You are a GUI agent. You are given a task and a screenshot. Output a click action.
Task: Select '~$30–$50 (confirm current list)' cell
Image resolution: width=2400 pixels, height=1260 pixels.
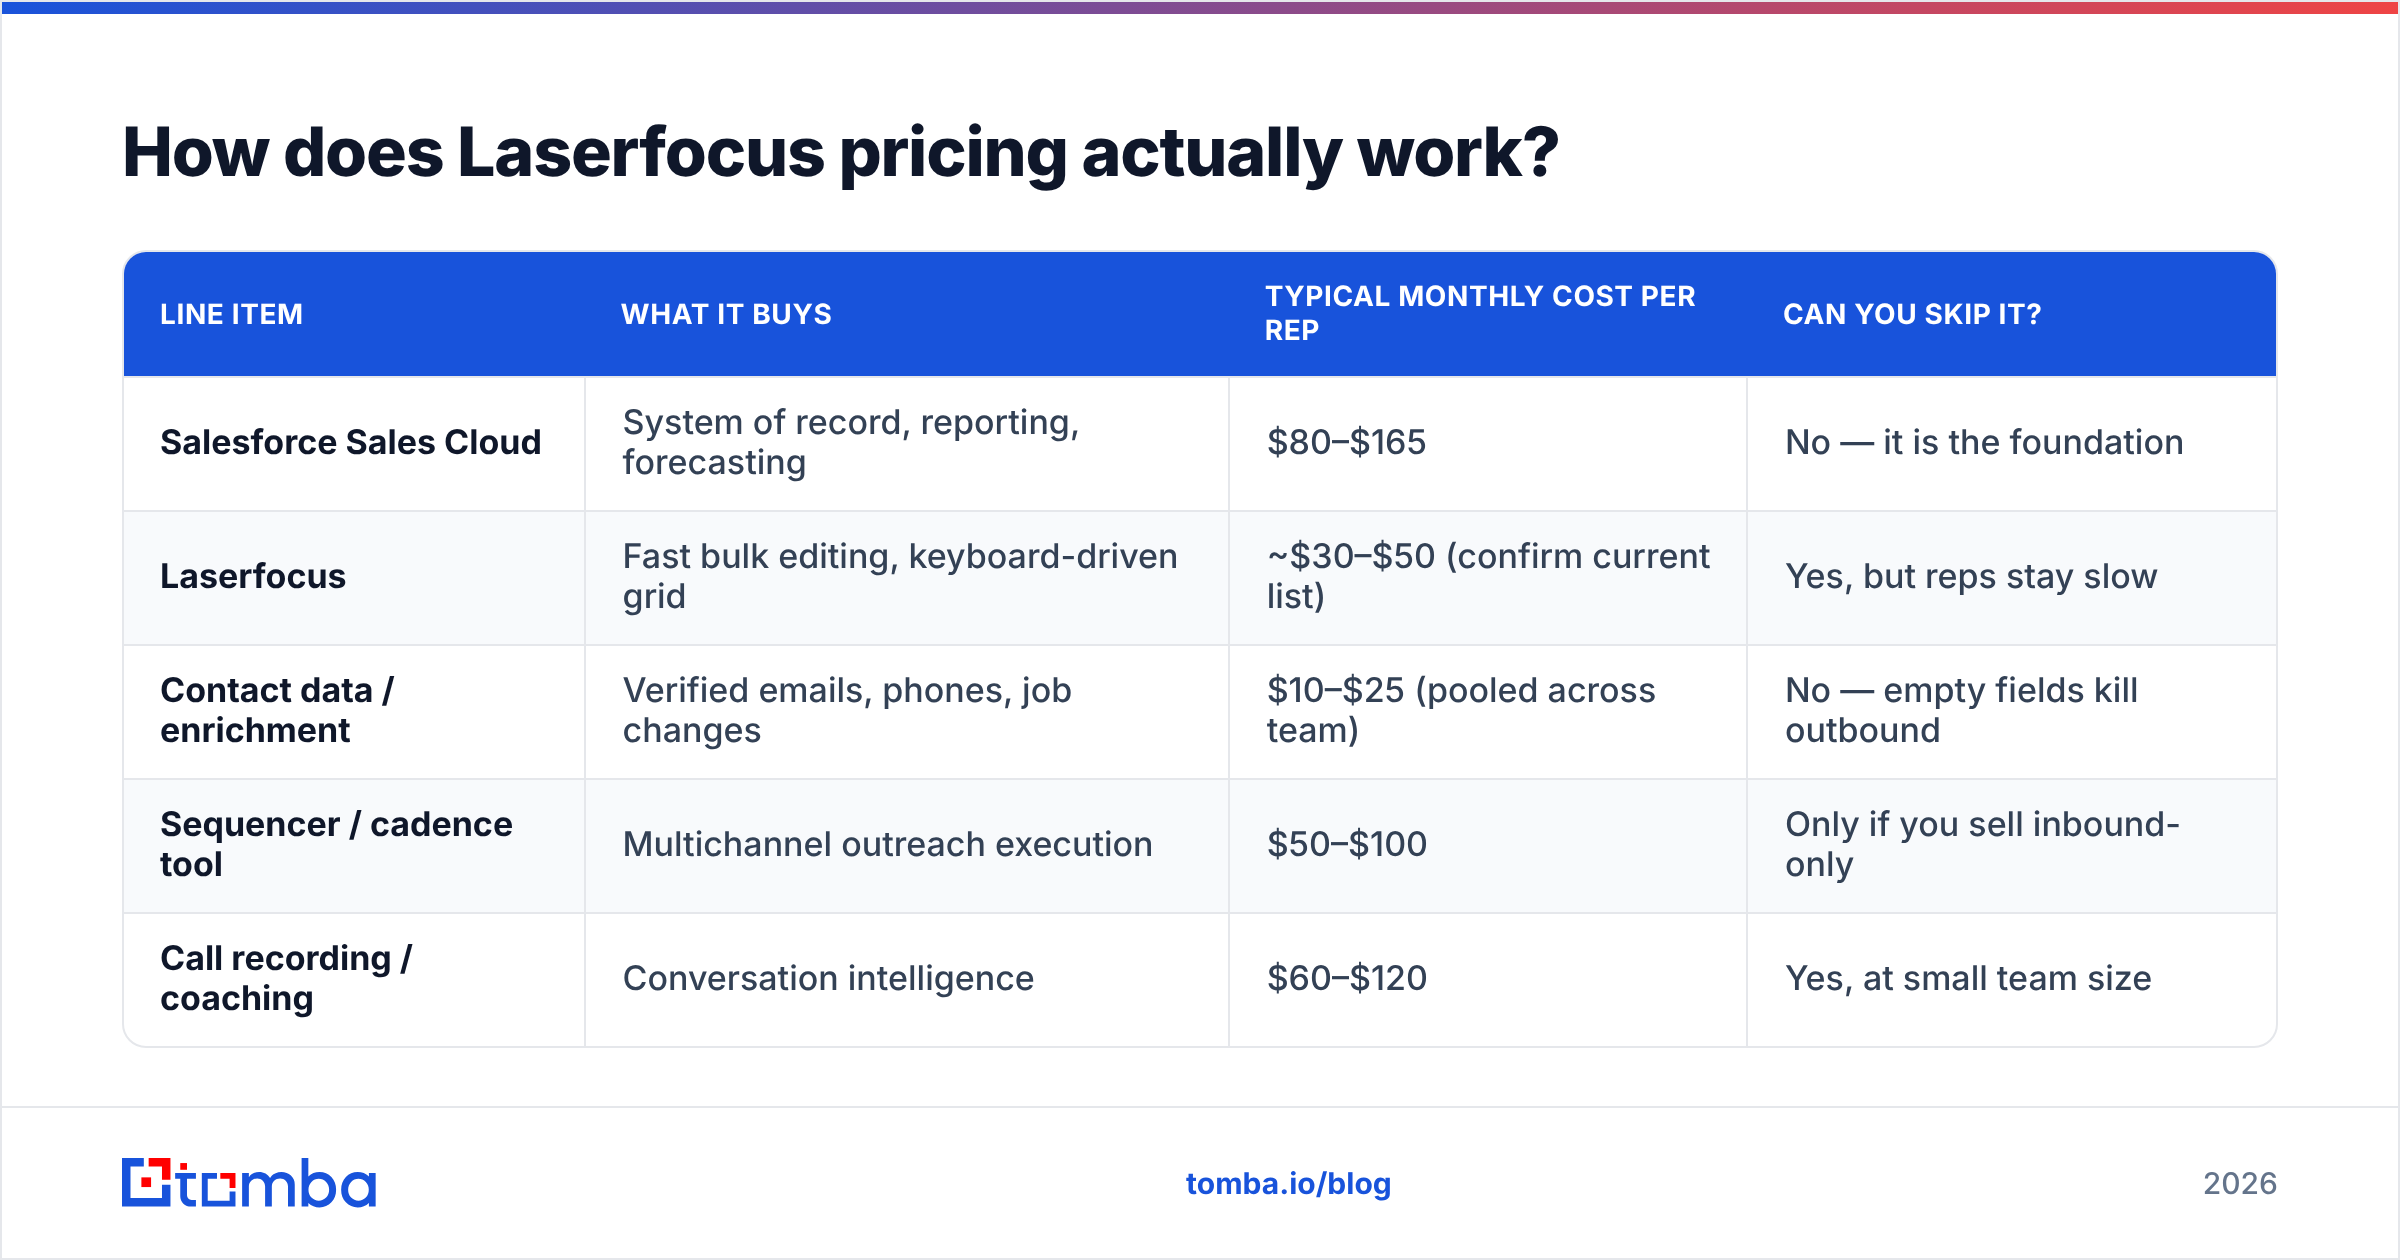tap(1488, 576)
